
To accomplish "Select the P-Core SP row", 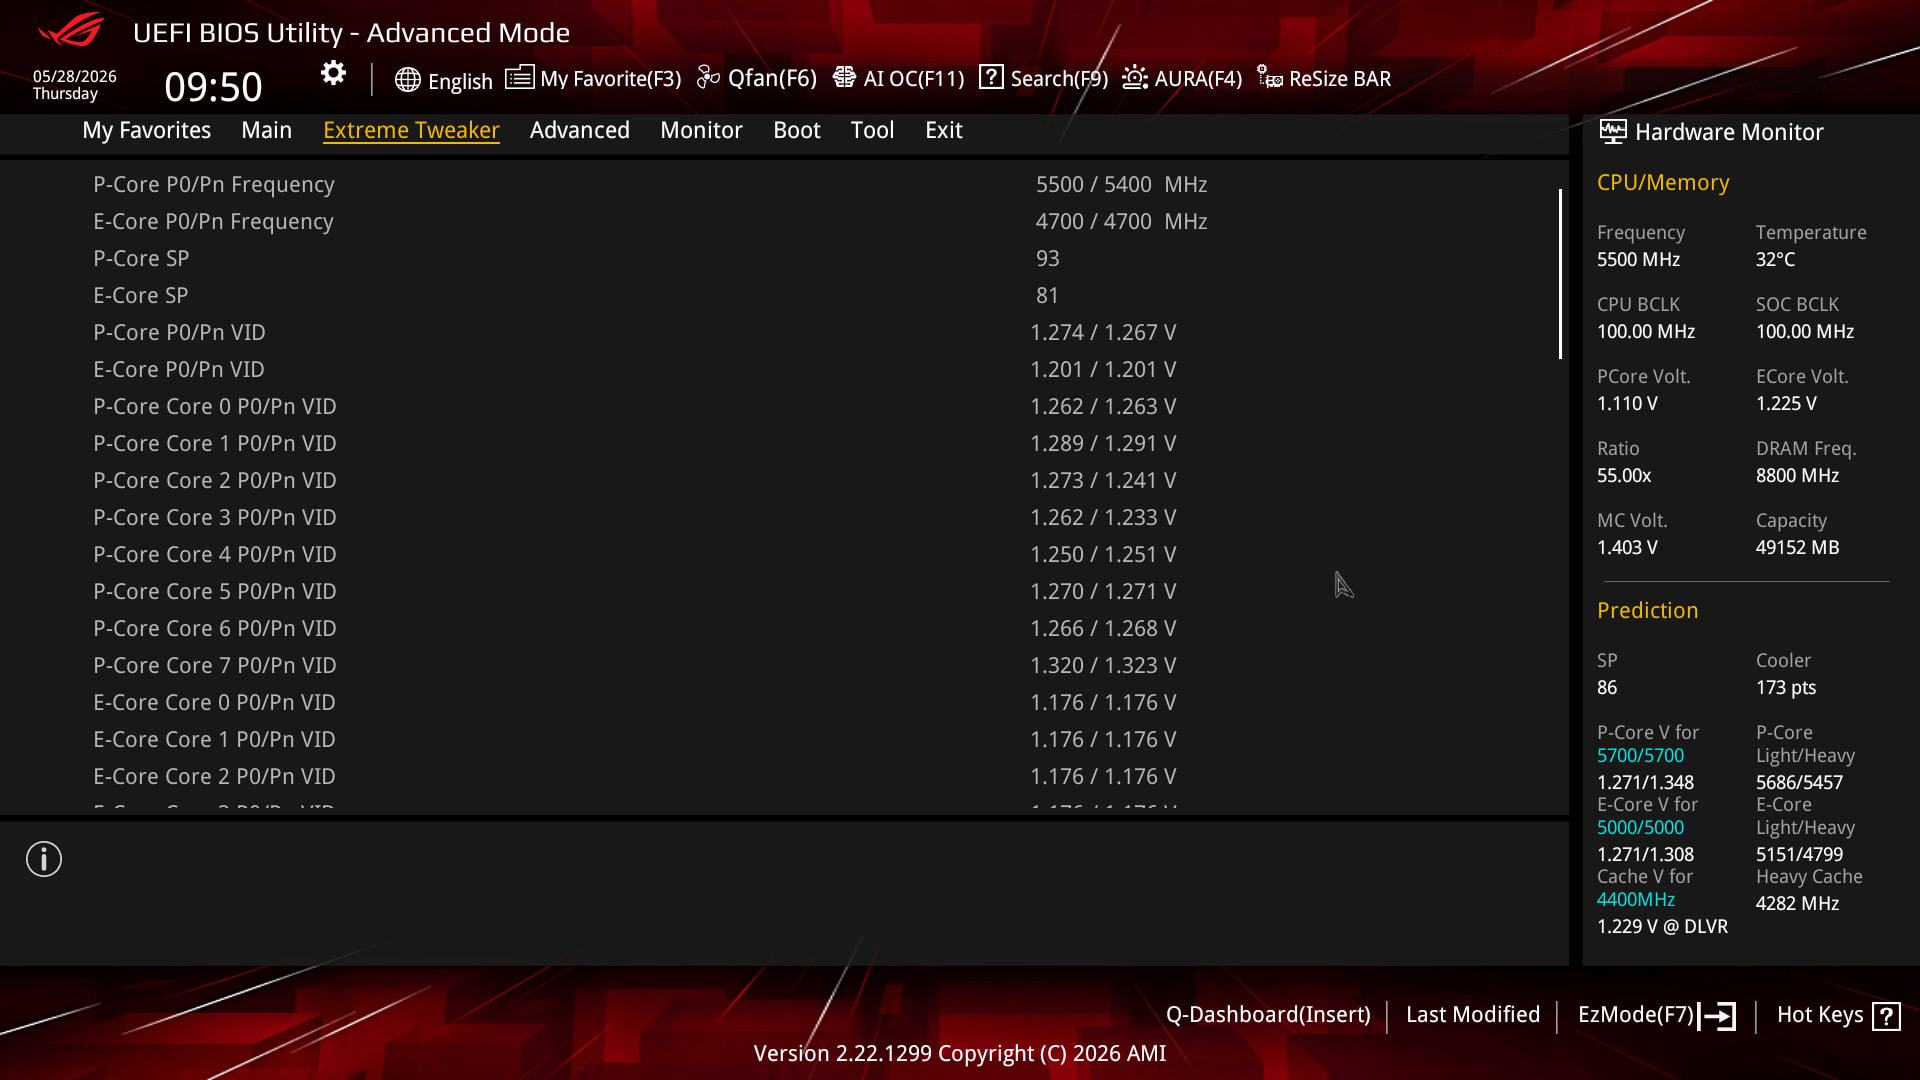I will (x=780, y=259).
